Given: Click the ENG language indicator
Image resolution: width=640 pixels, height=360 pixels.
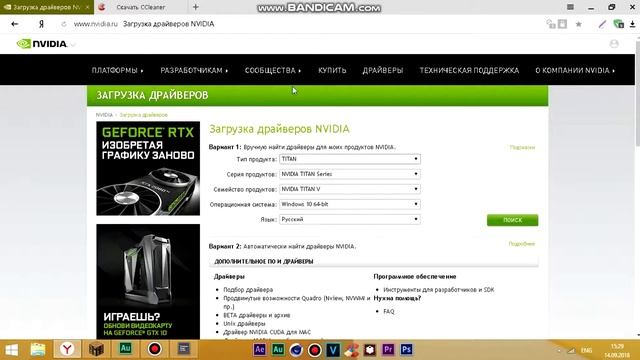Looking at the screenshot, I should pyautogui.click(x=587, y=351).
